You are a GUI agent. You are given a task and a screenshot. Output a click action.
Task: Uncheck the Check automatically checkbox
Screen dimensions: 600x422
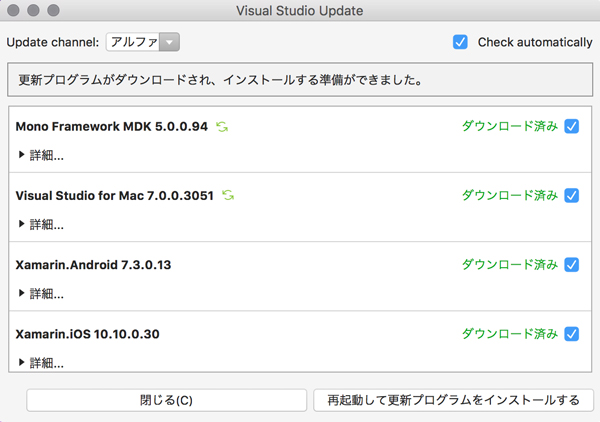[x=460, y=42]
